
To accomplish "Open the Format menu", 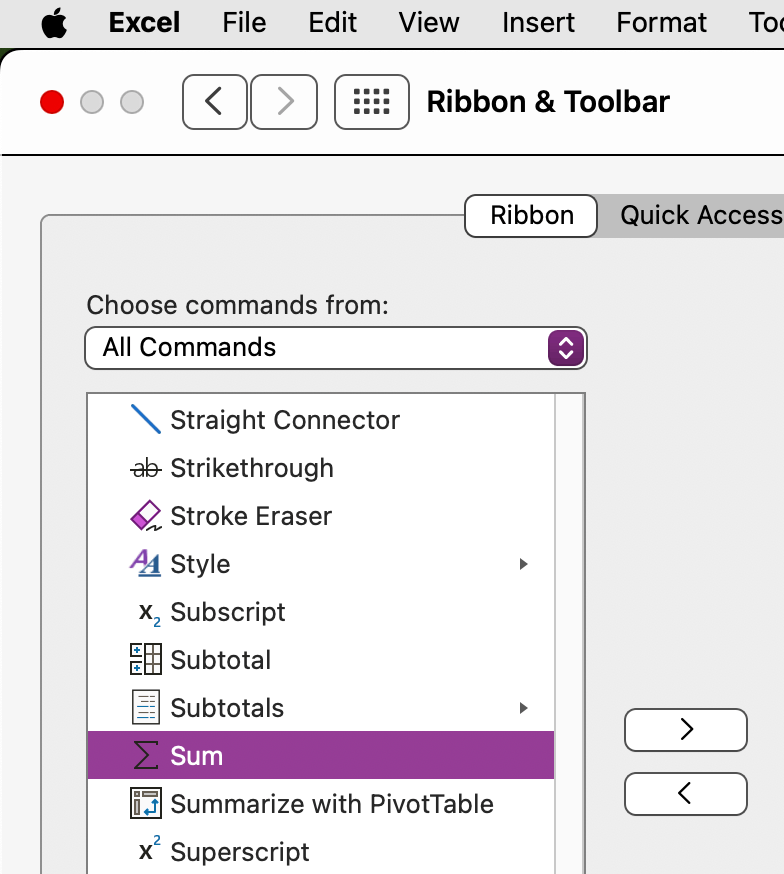I will 661,23.
